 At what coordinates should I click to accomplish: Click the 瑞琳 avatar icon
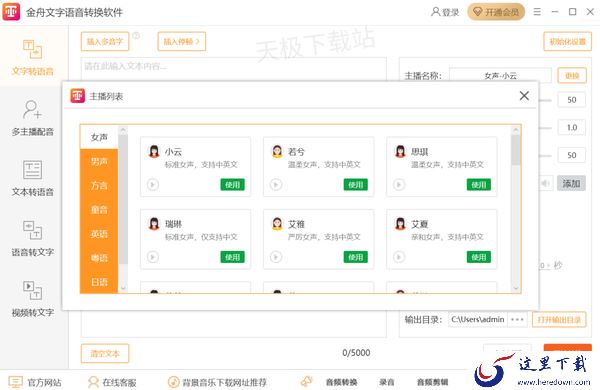154,224
